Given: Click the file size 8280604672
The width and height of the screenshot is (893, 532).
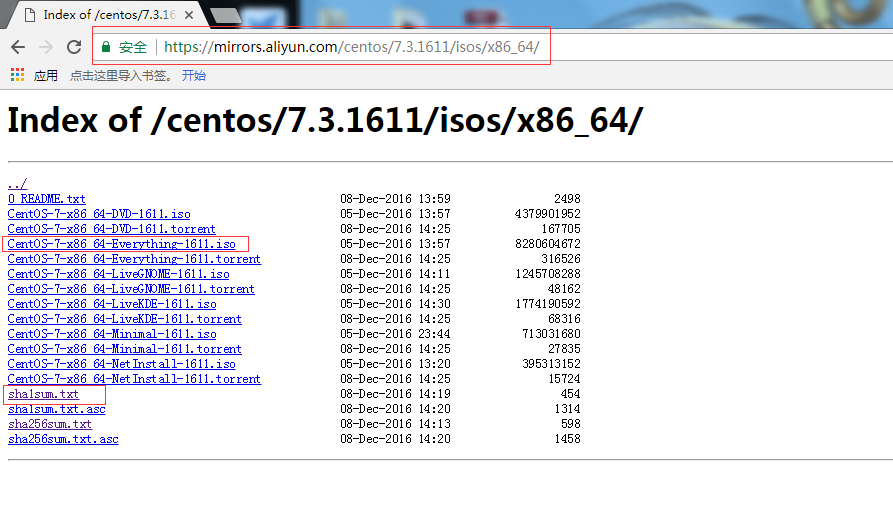Looking at the screenshot, I should [x=548, y=244].
